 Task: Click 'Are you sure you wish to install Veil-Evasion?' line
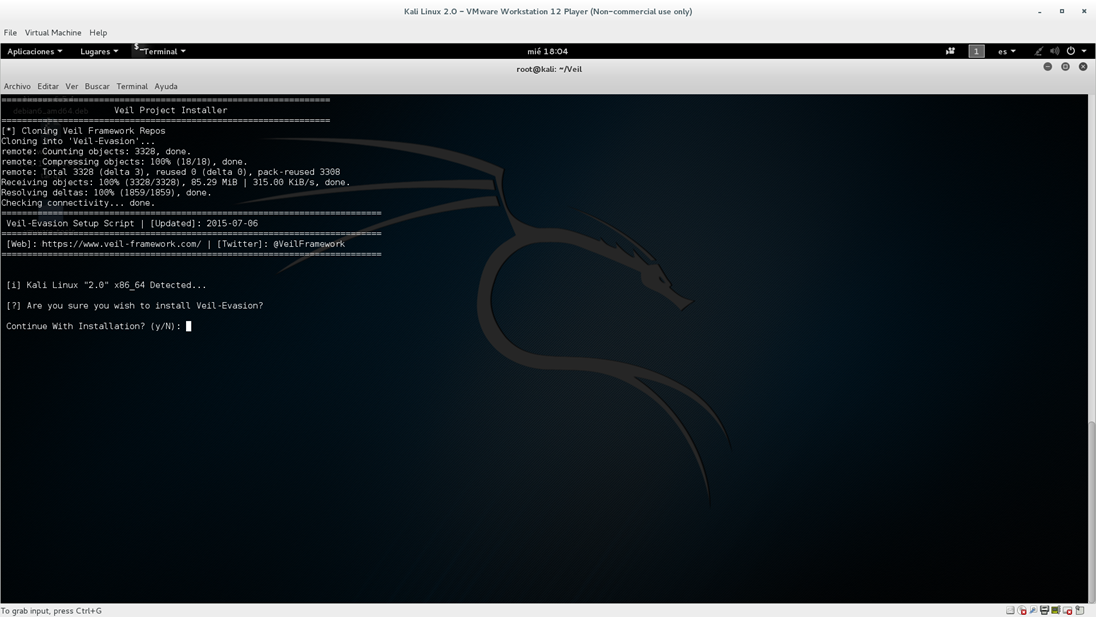click(x=134, y=305)
